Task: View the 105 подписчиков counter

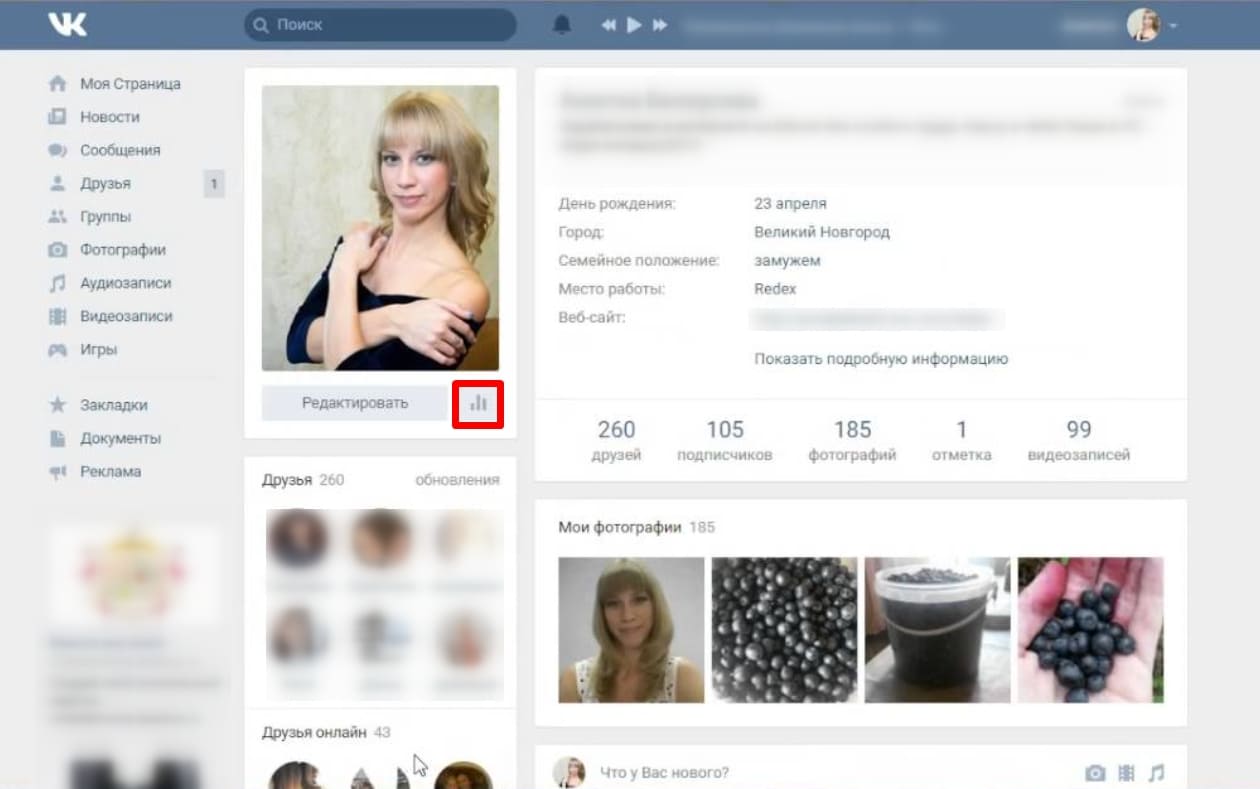Action: point(725,440)
